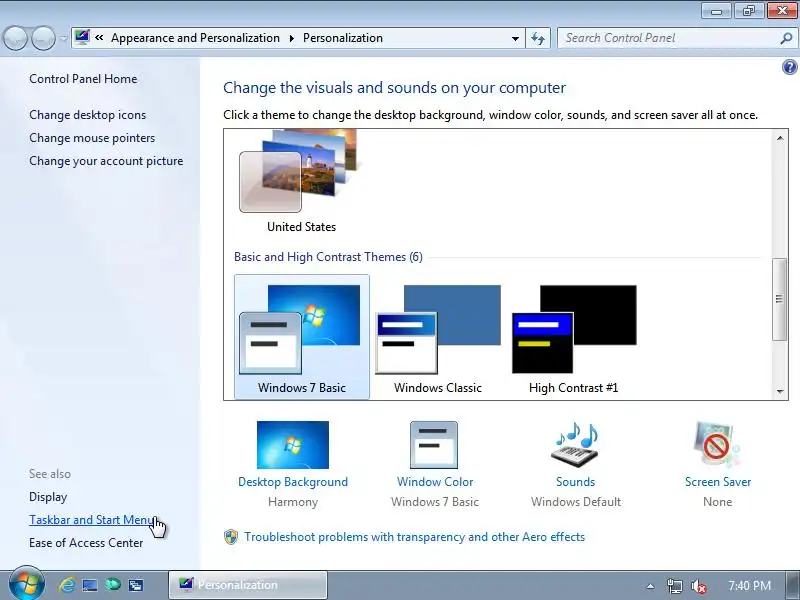
Task: Open the Display link under See also
Action: point(48,497)
